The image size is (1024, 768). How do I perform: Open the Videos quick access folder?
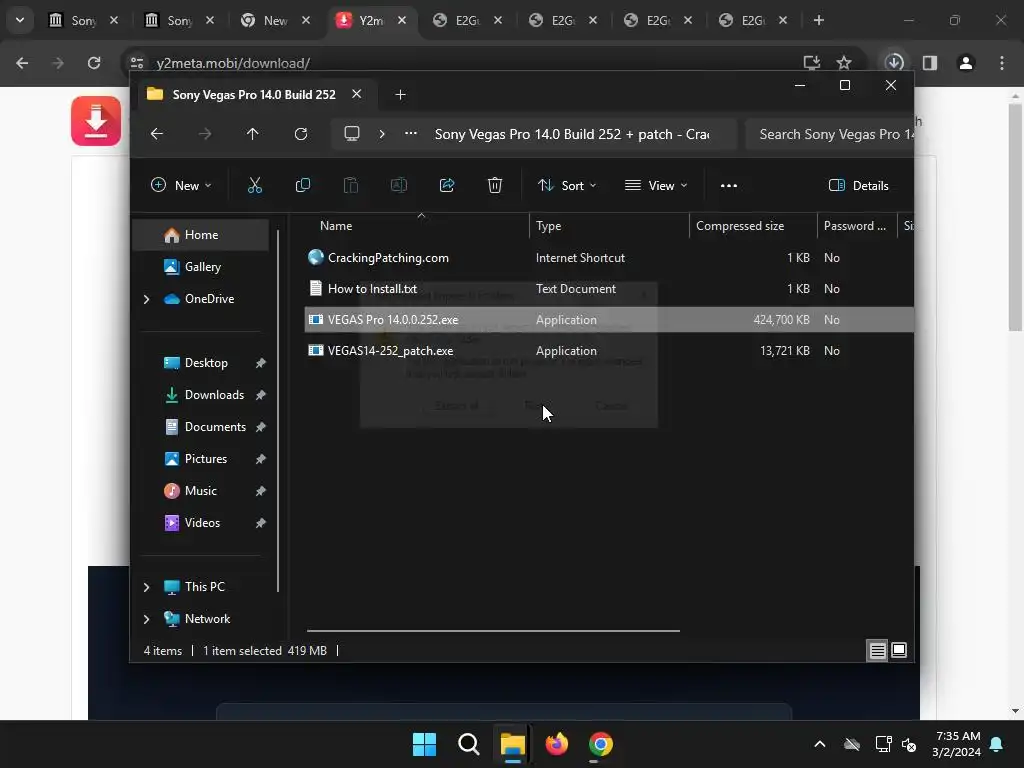[x=202, y=523]
